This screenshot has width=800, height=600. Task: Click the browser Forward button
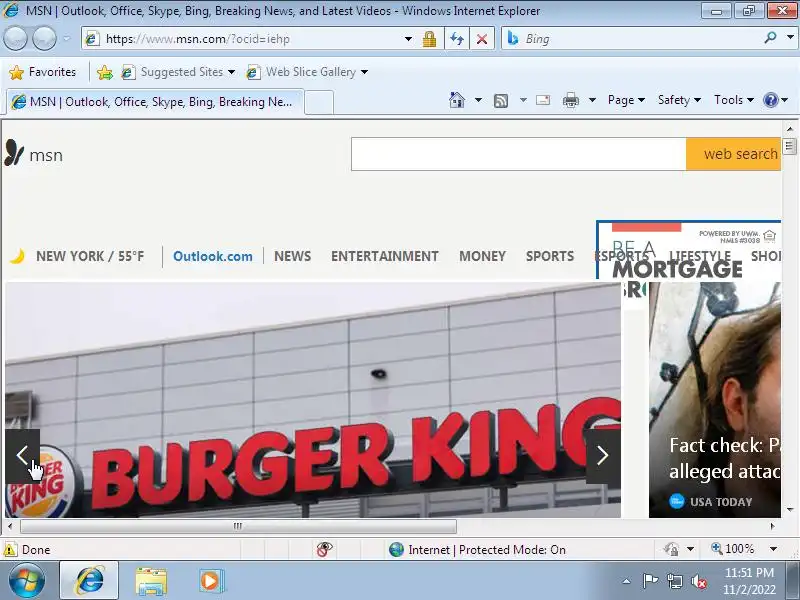44,39
